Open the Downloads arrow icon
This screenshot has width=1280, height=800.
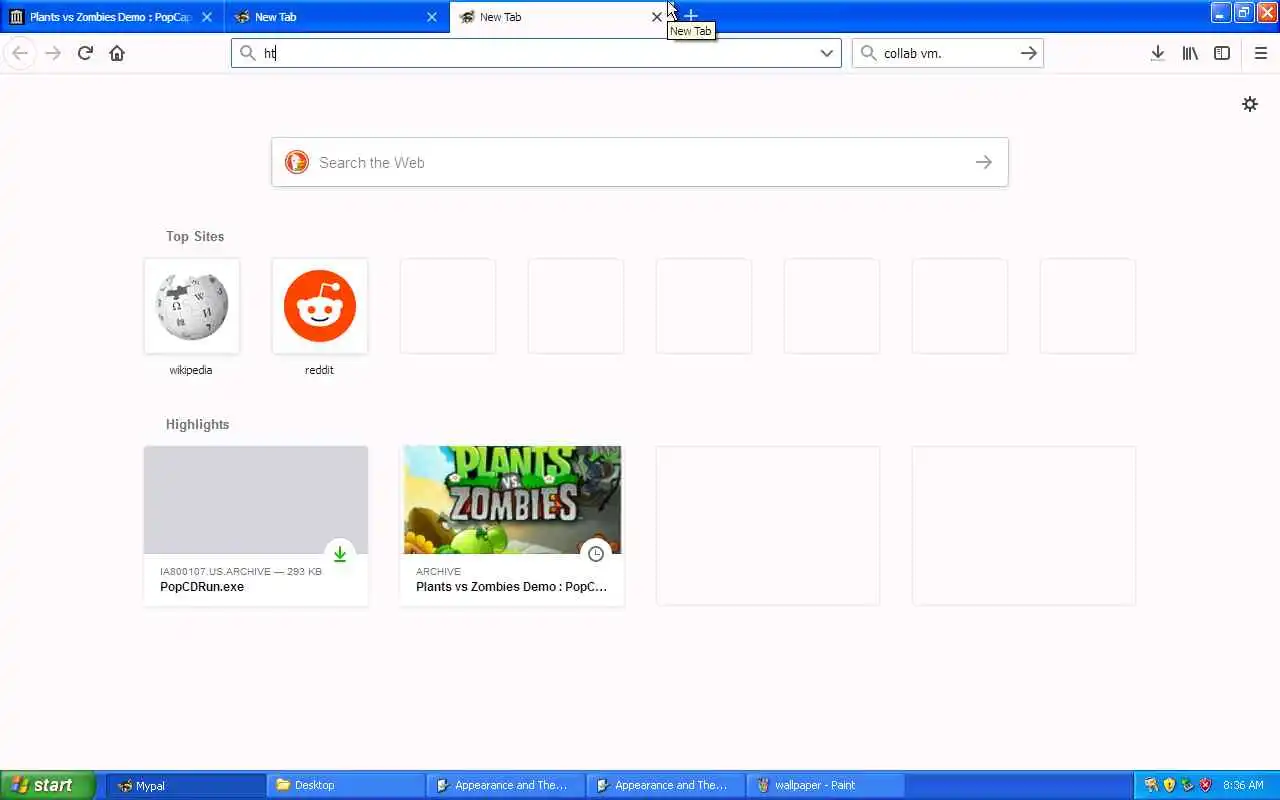1158,53
